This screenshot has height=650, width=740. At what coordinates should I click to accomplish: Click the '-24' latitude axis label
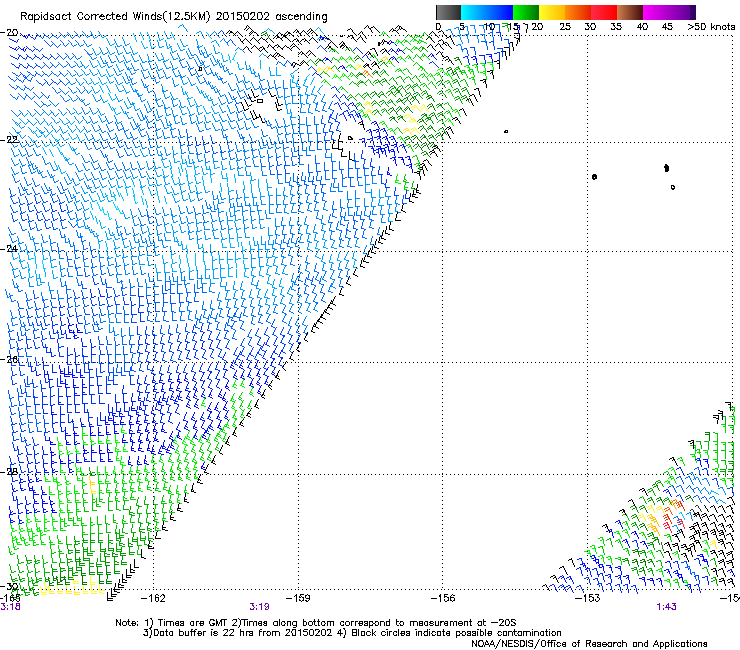tap(10, 249)
